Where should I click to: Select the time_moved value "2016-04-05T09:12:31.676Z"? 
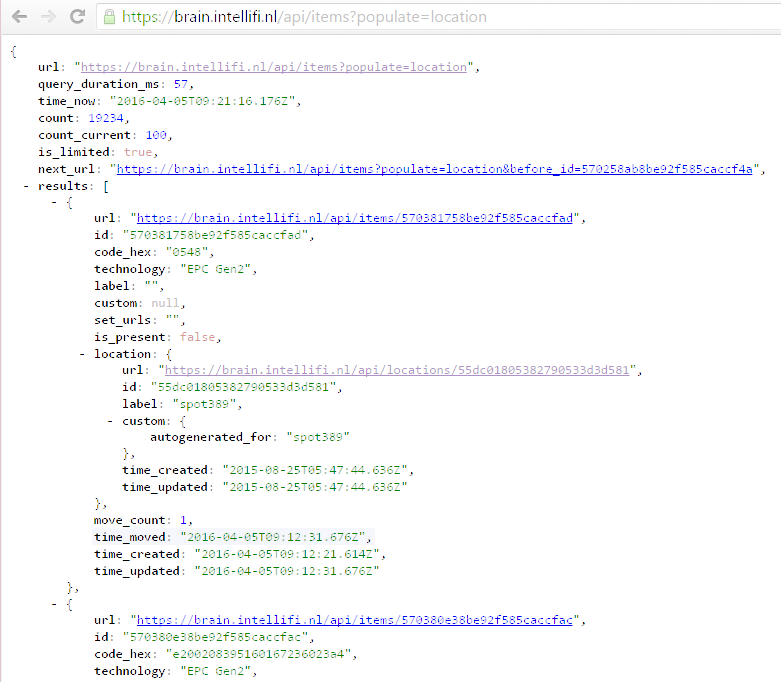click(x=273, y=537)
